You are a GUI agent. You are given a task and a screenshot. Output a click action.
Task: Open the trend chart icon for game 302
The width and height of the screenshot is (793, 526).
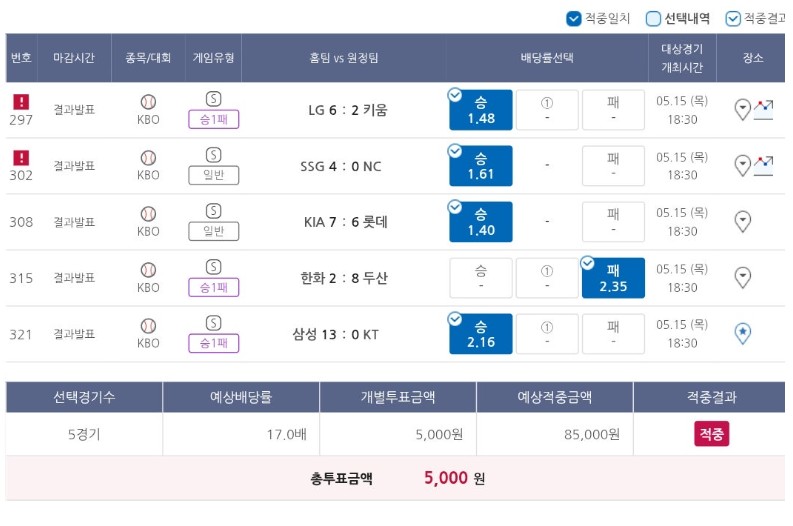pyautogui.click(x=763, y=165)
